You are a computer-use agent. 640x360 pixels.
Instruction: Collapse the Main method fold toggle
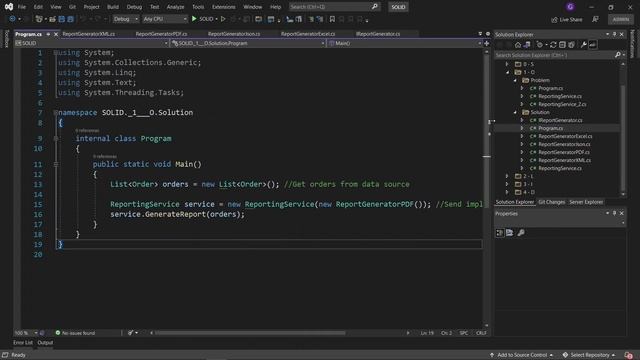click(56, 164)
